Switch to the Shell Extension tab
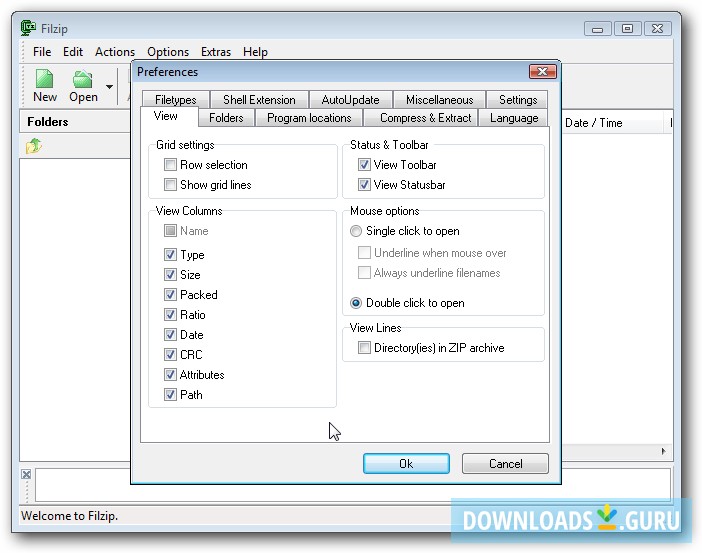 (259, 99)
